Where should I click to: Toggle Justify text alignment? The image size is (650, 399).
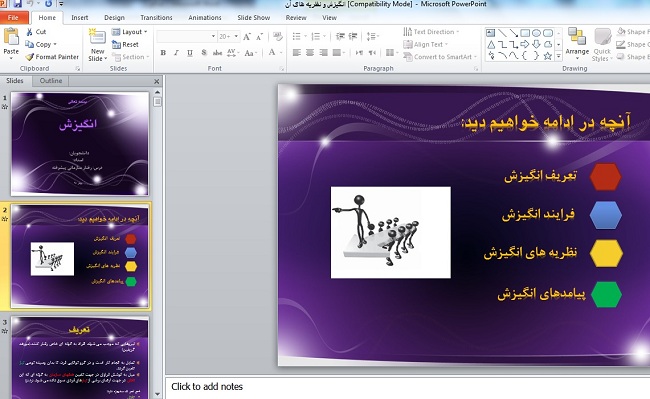coord(337,53)
